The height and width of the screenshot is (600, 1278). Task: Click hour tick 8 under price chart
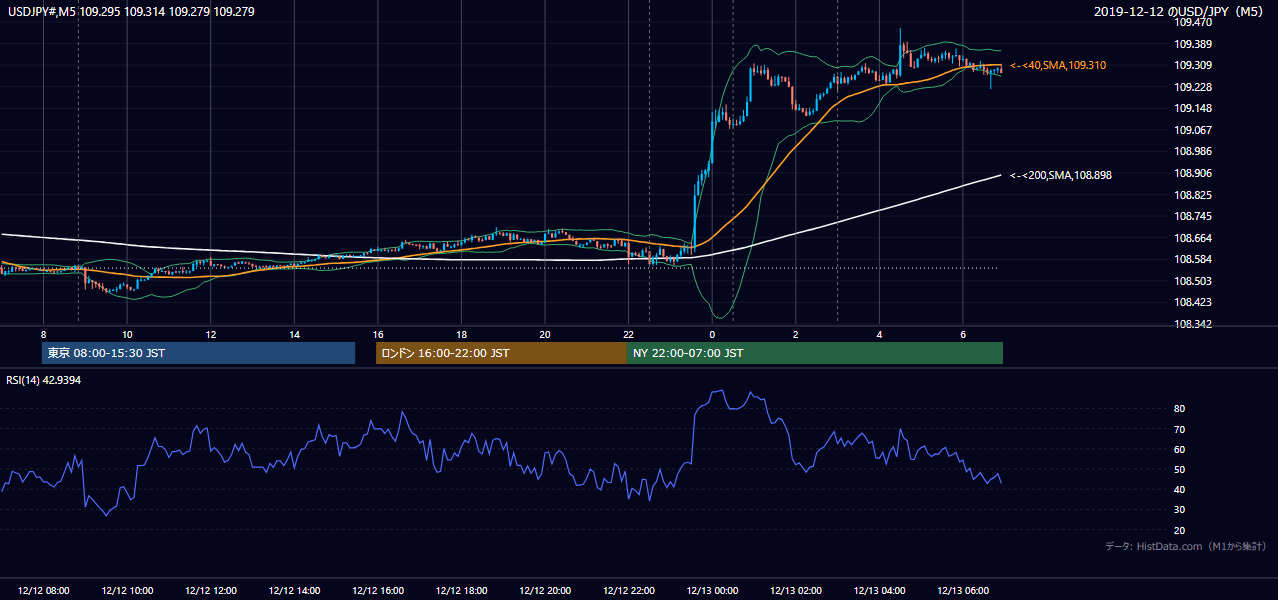(x=44, y=334)
